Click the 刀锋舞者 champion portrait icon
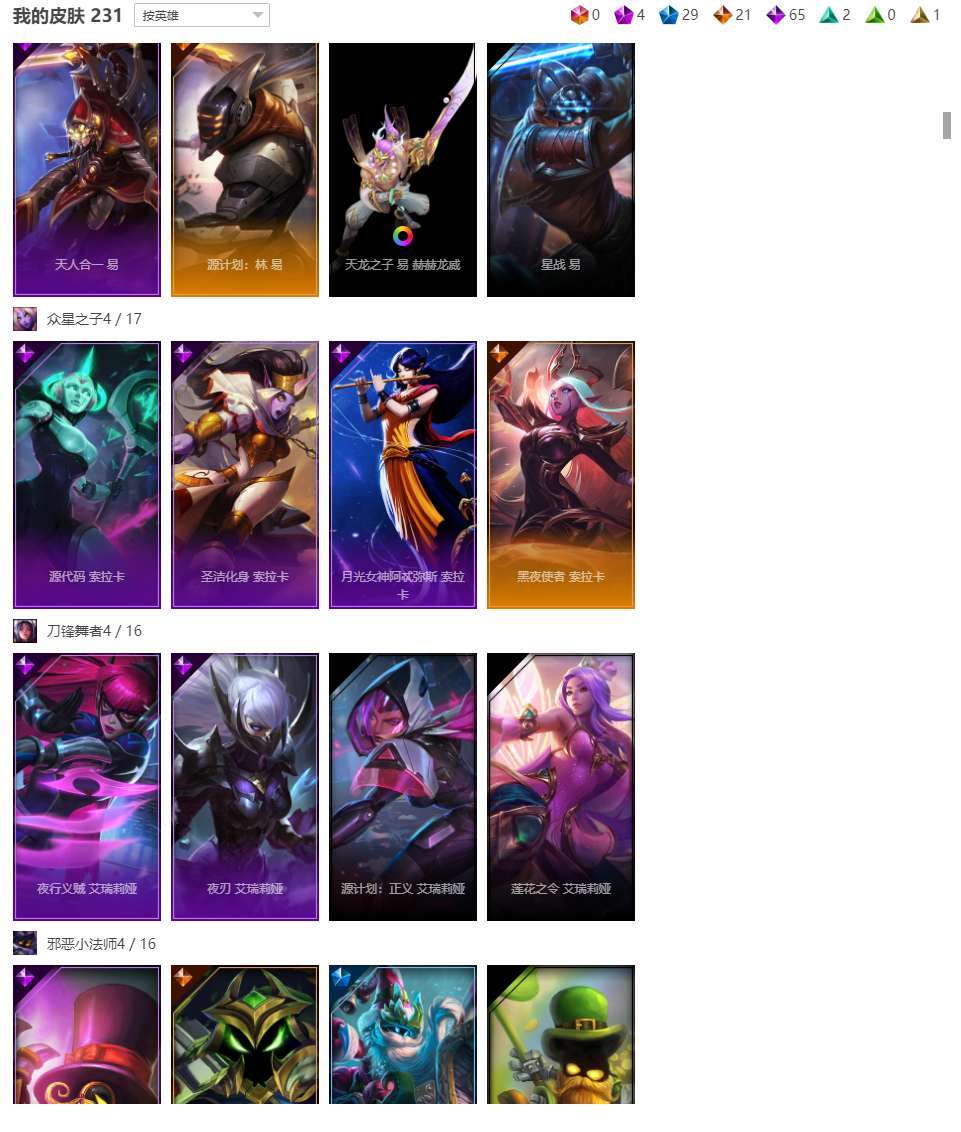 (x=25, y=631)
